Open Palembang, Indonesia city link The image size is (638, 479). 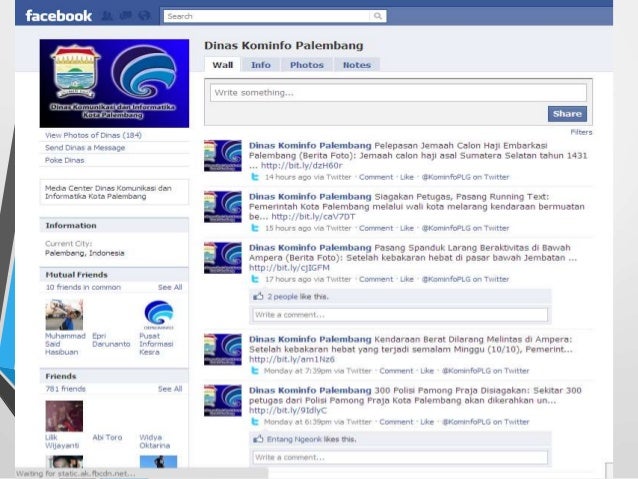click(85, 253)
